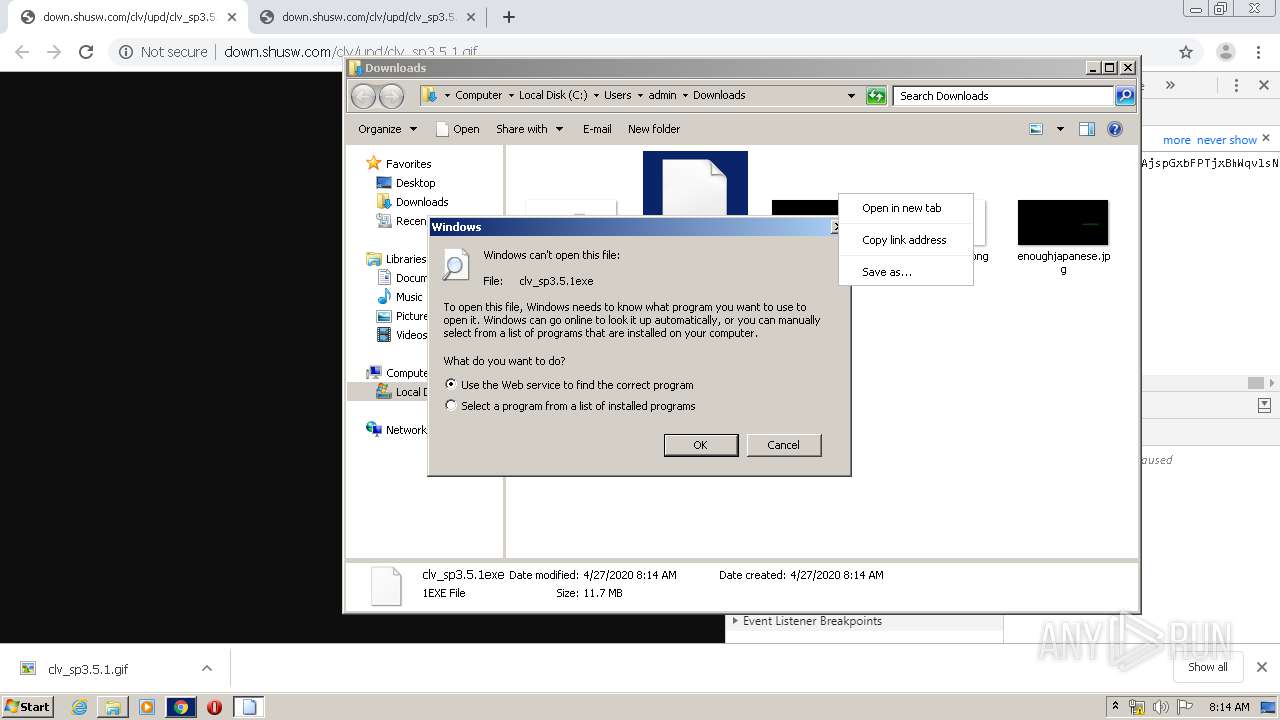Click Chrome's back navigation arrow
Viewport: 1280px width, 720px height.
(x=22, y=52)
